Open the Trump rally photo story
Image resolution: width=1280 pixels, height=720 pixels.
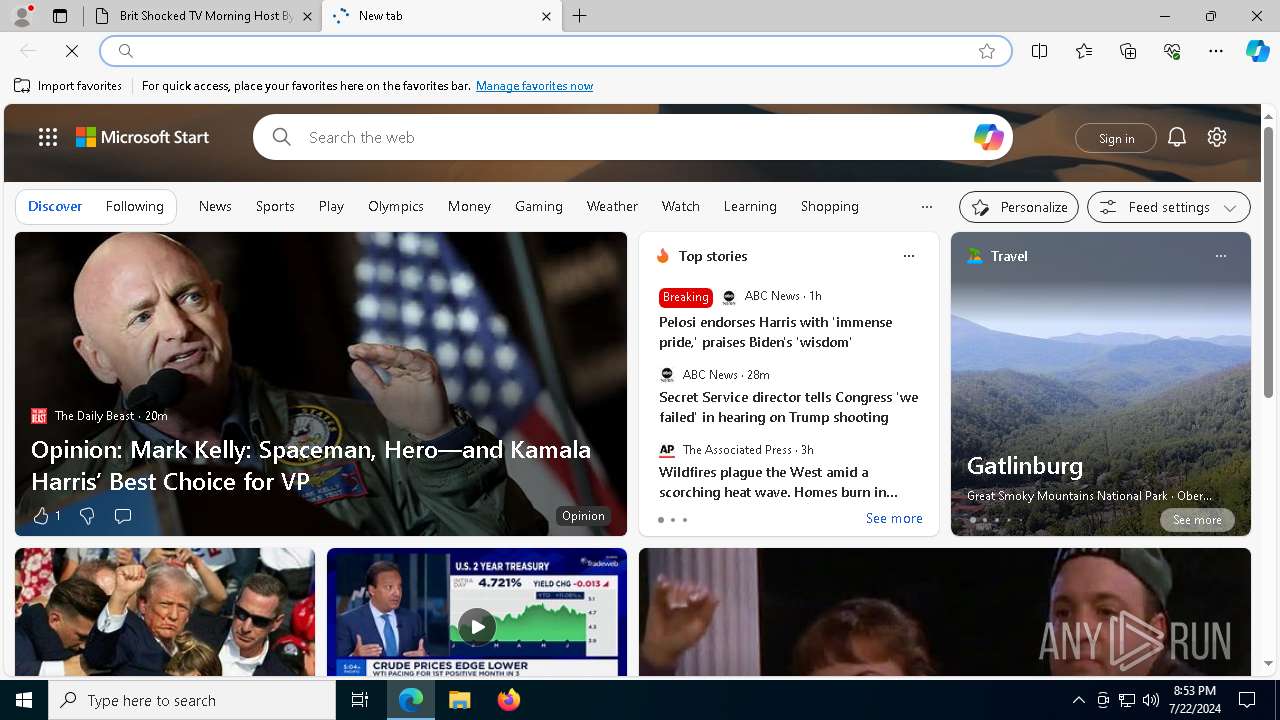(x=165, y=612)
